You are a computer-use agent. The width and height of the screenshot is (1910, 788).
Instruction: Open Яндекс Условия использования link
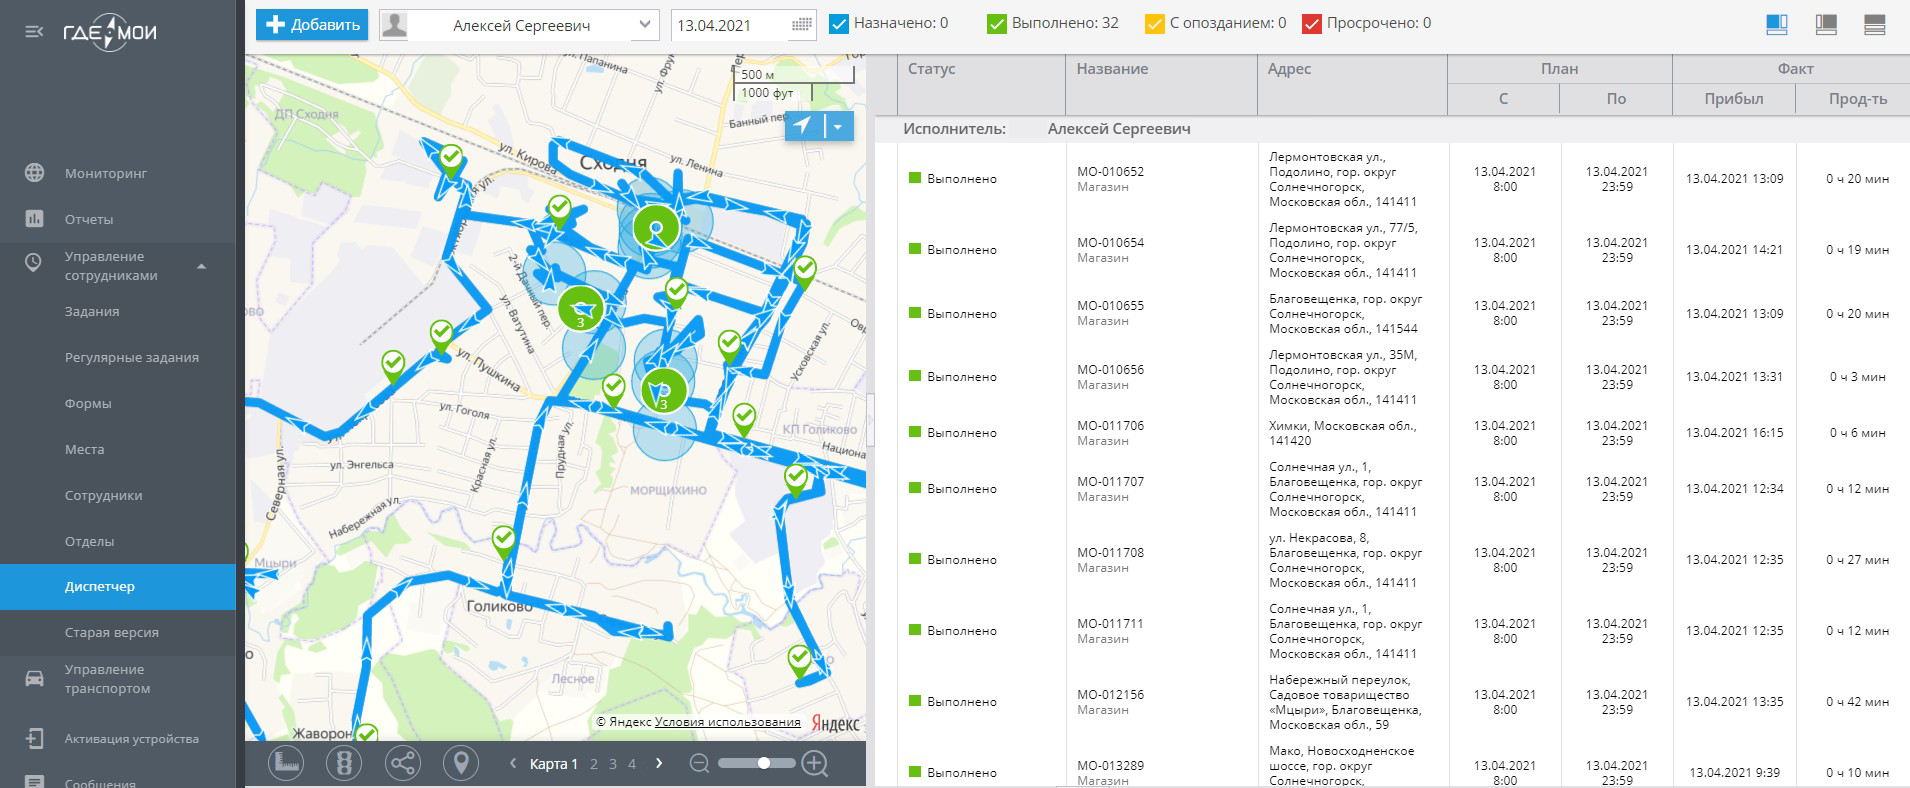coord(728,722)
